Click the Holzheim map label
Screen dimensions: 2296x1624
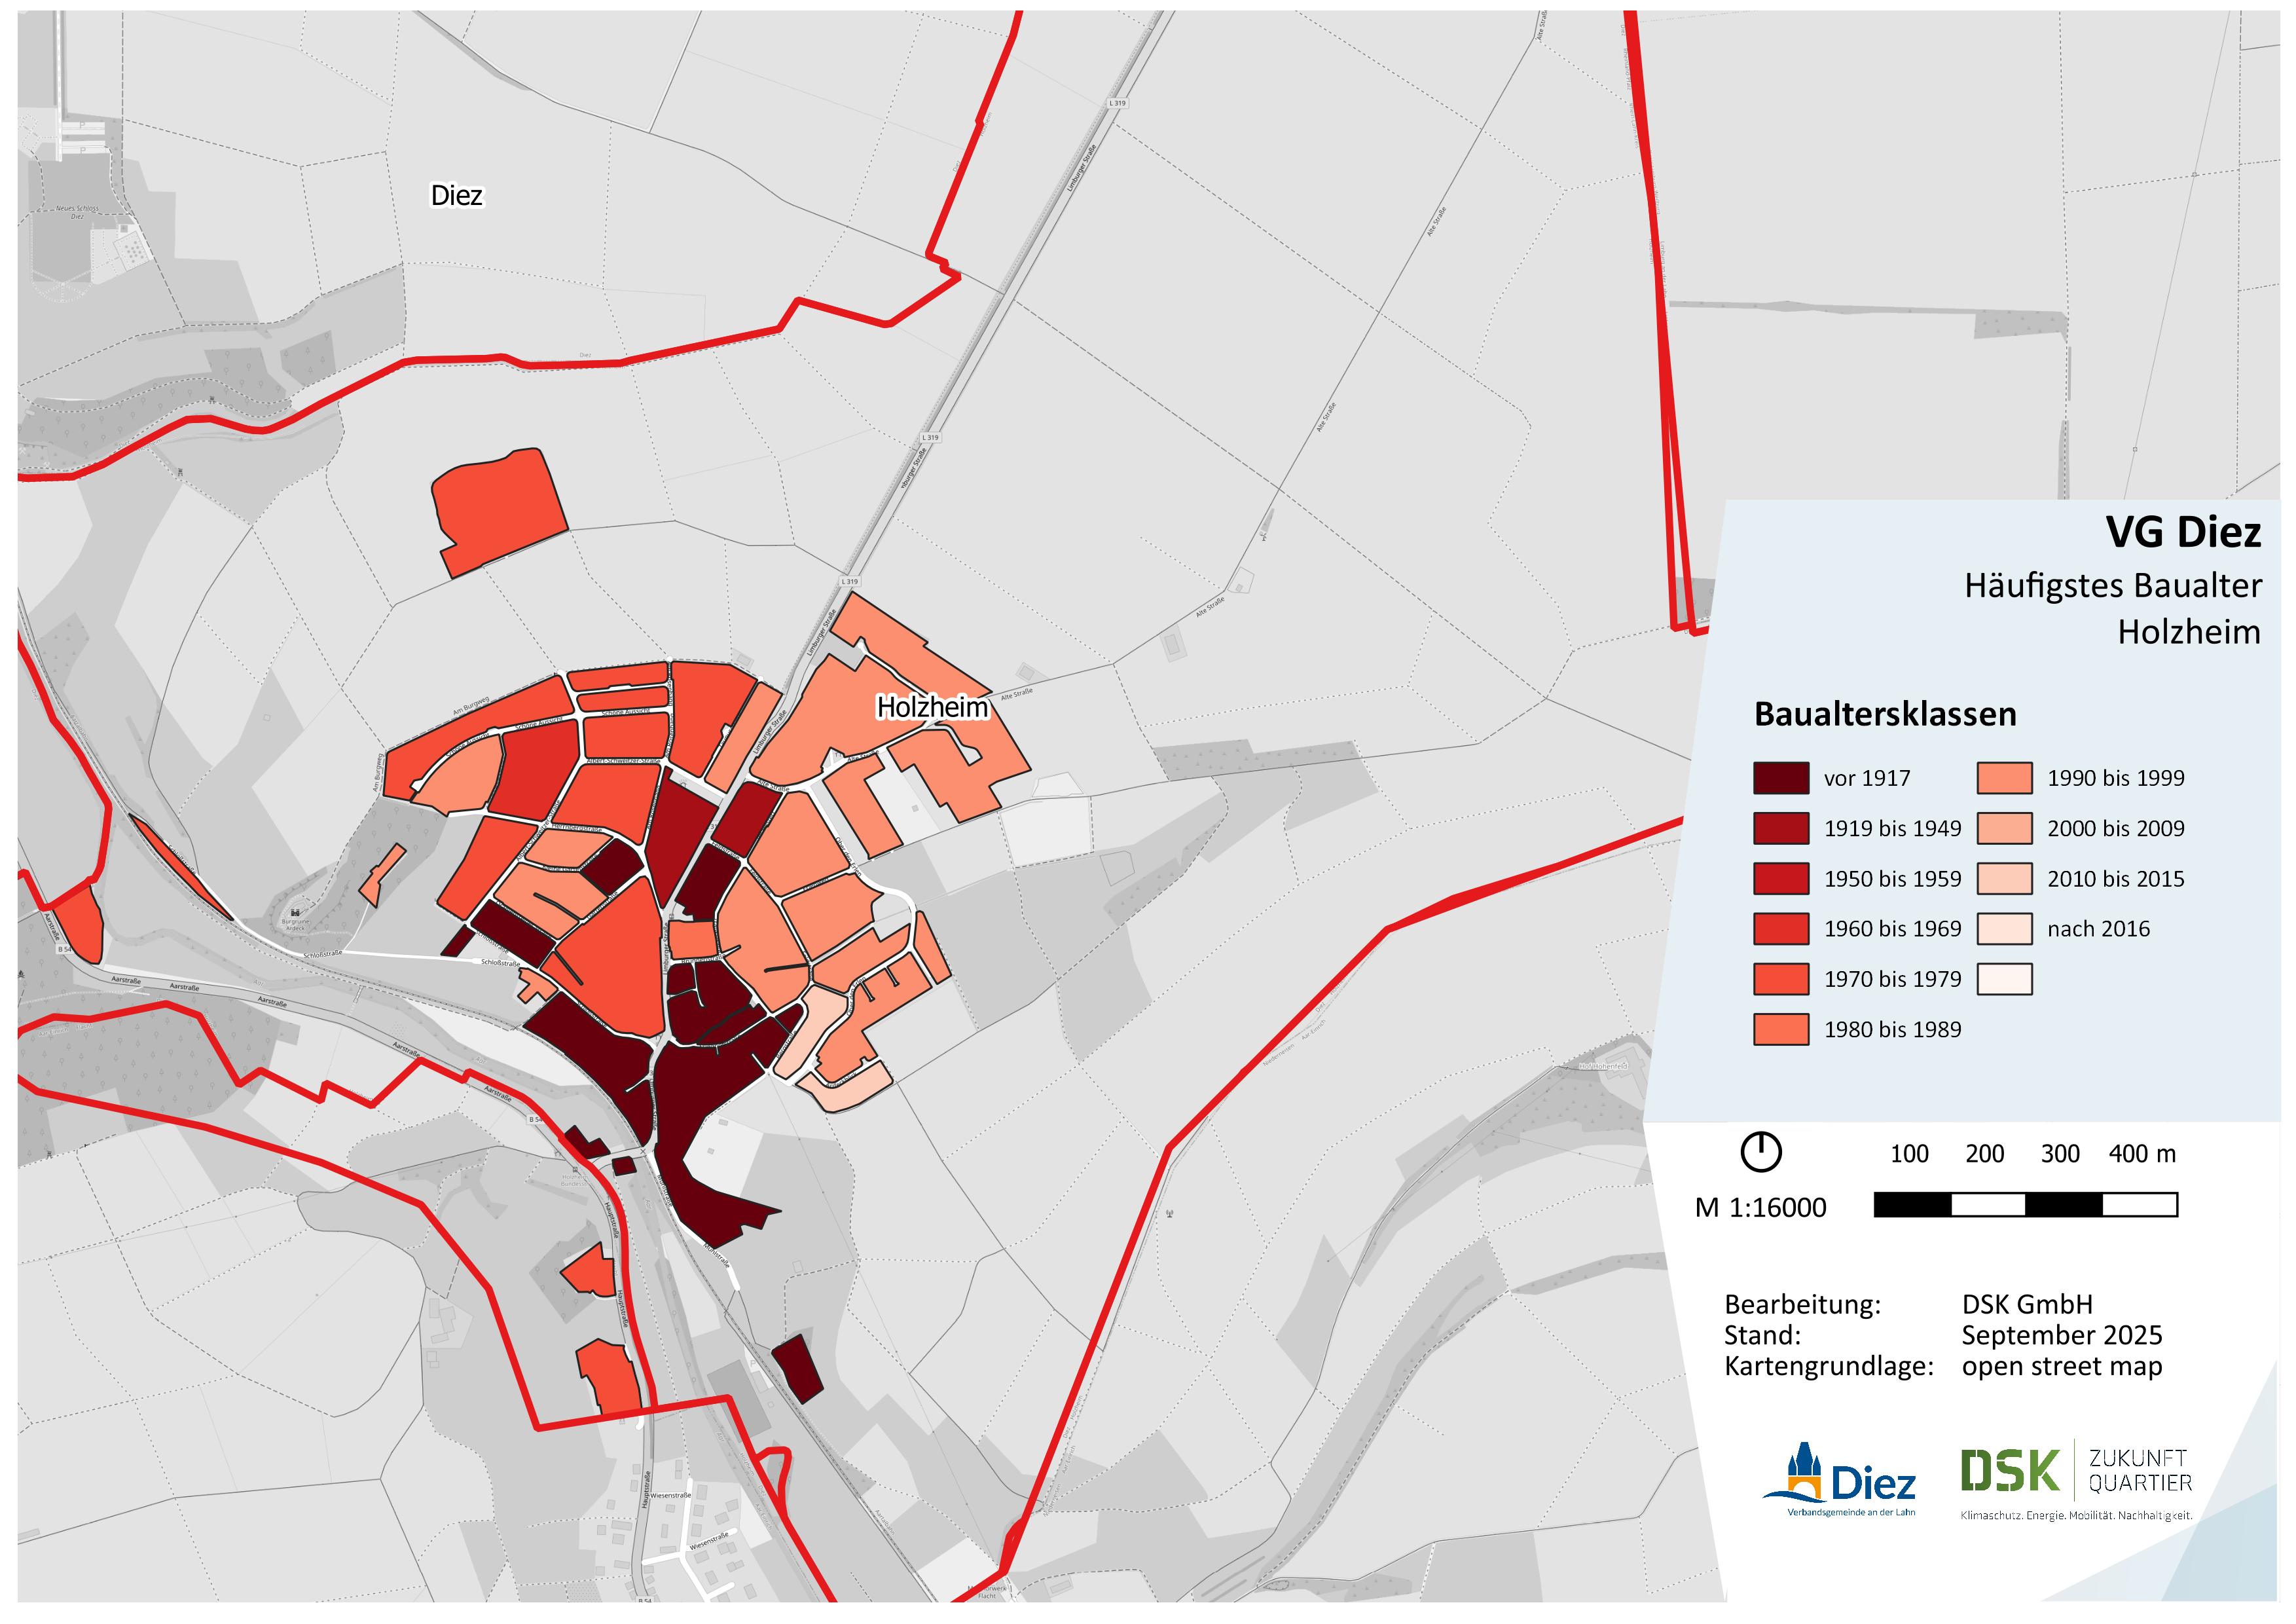pos(932,707)
